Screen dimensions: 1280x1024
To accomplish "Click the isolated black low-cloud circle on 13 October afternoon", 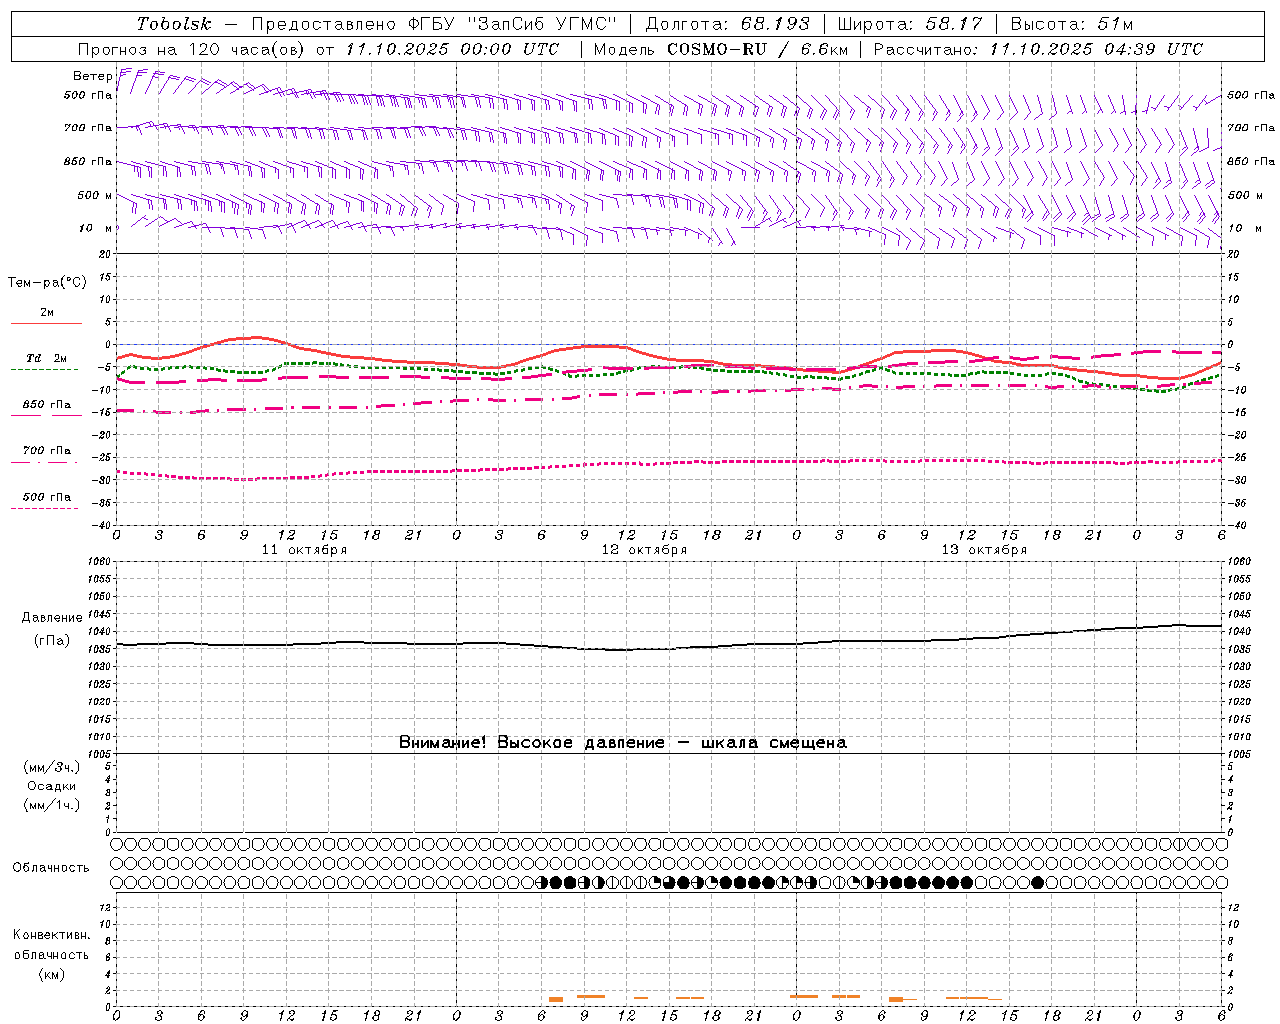I will pos(1037,882).
